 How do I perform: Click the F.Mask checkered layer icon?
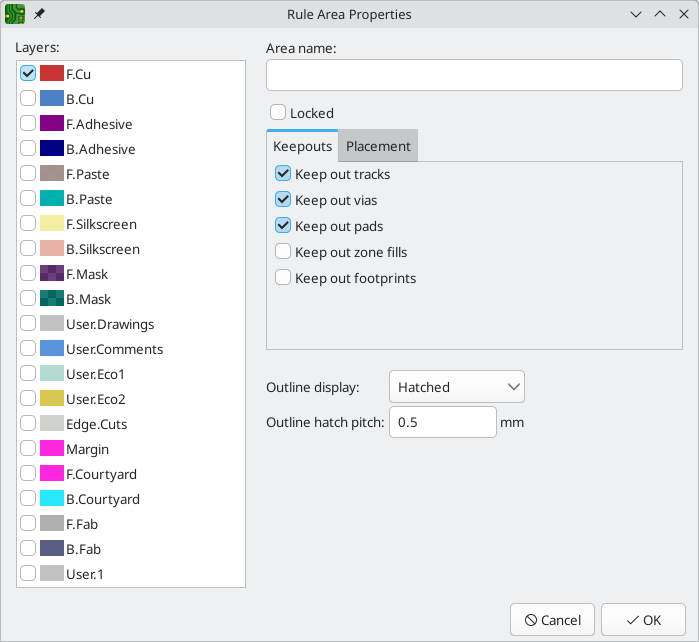[x=52, y=274]
